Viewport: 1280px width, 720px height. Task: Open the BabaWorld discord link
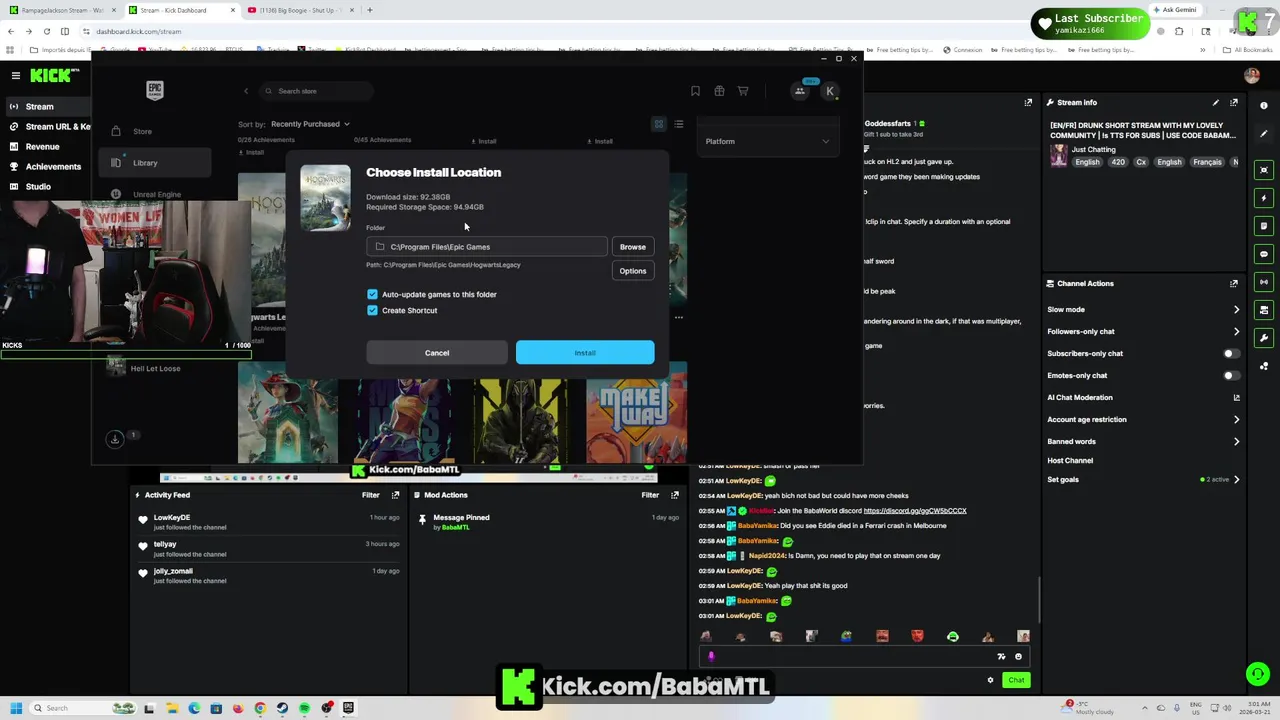pyautogui.click(x=915, y=511)
